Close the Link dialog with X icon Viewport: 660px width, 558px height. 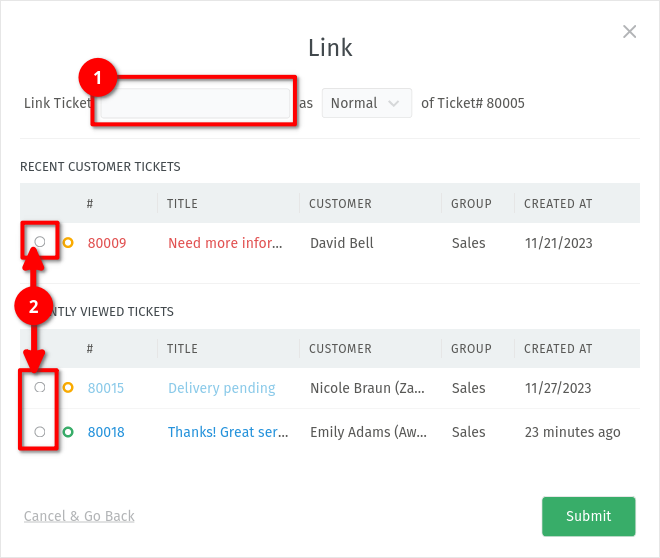629,32
